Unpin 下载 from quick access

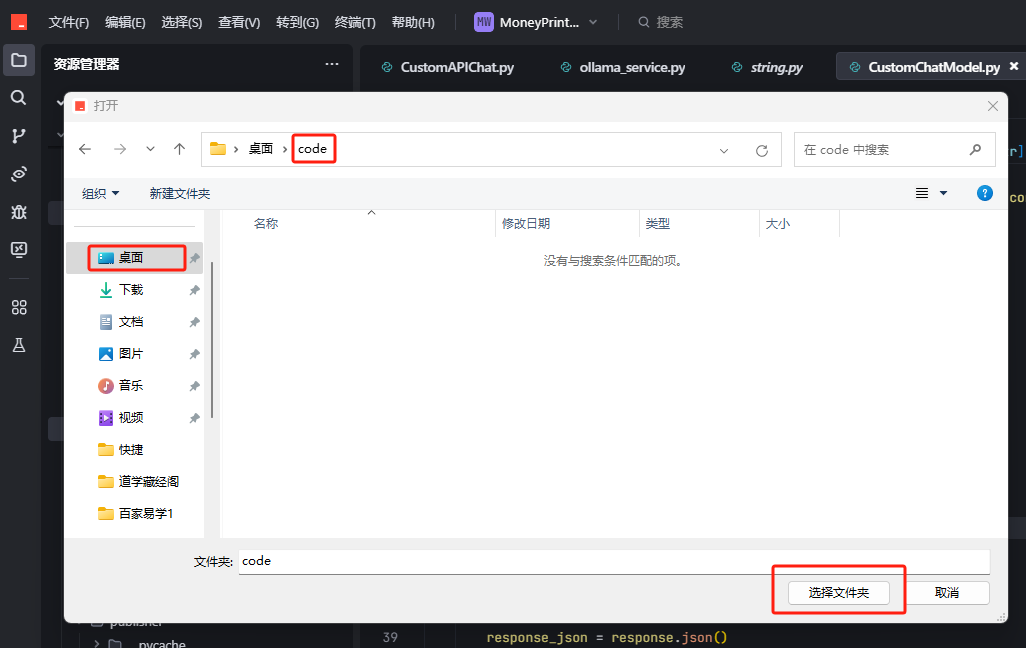[194, 290]
